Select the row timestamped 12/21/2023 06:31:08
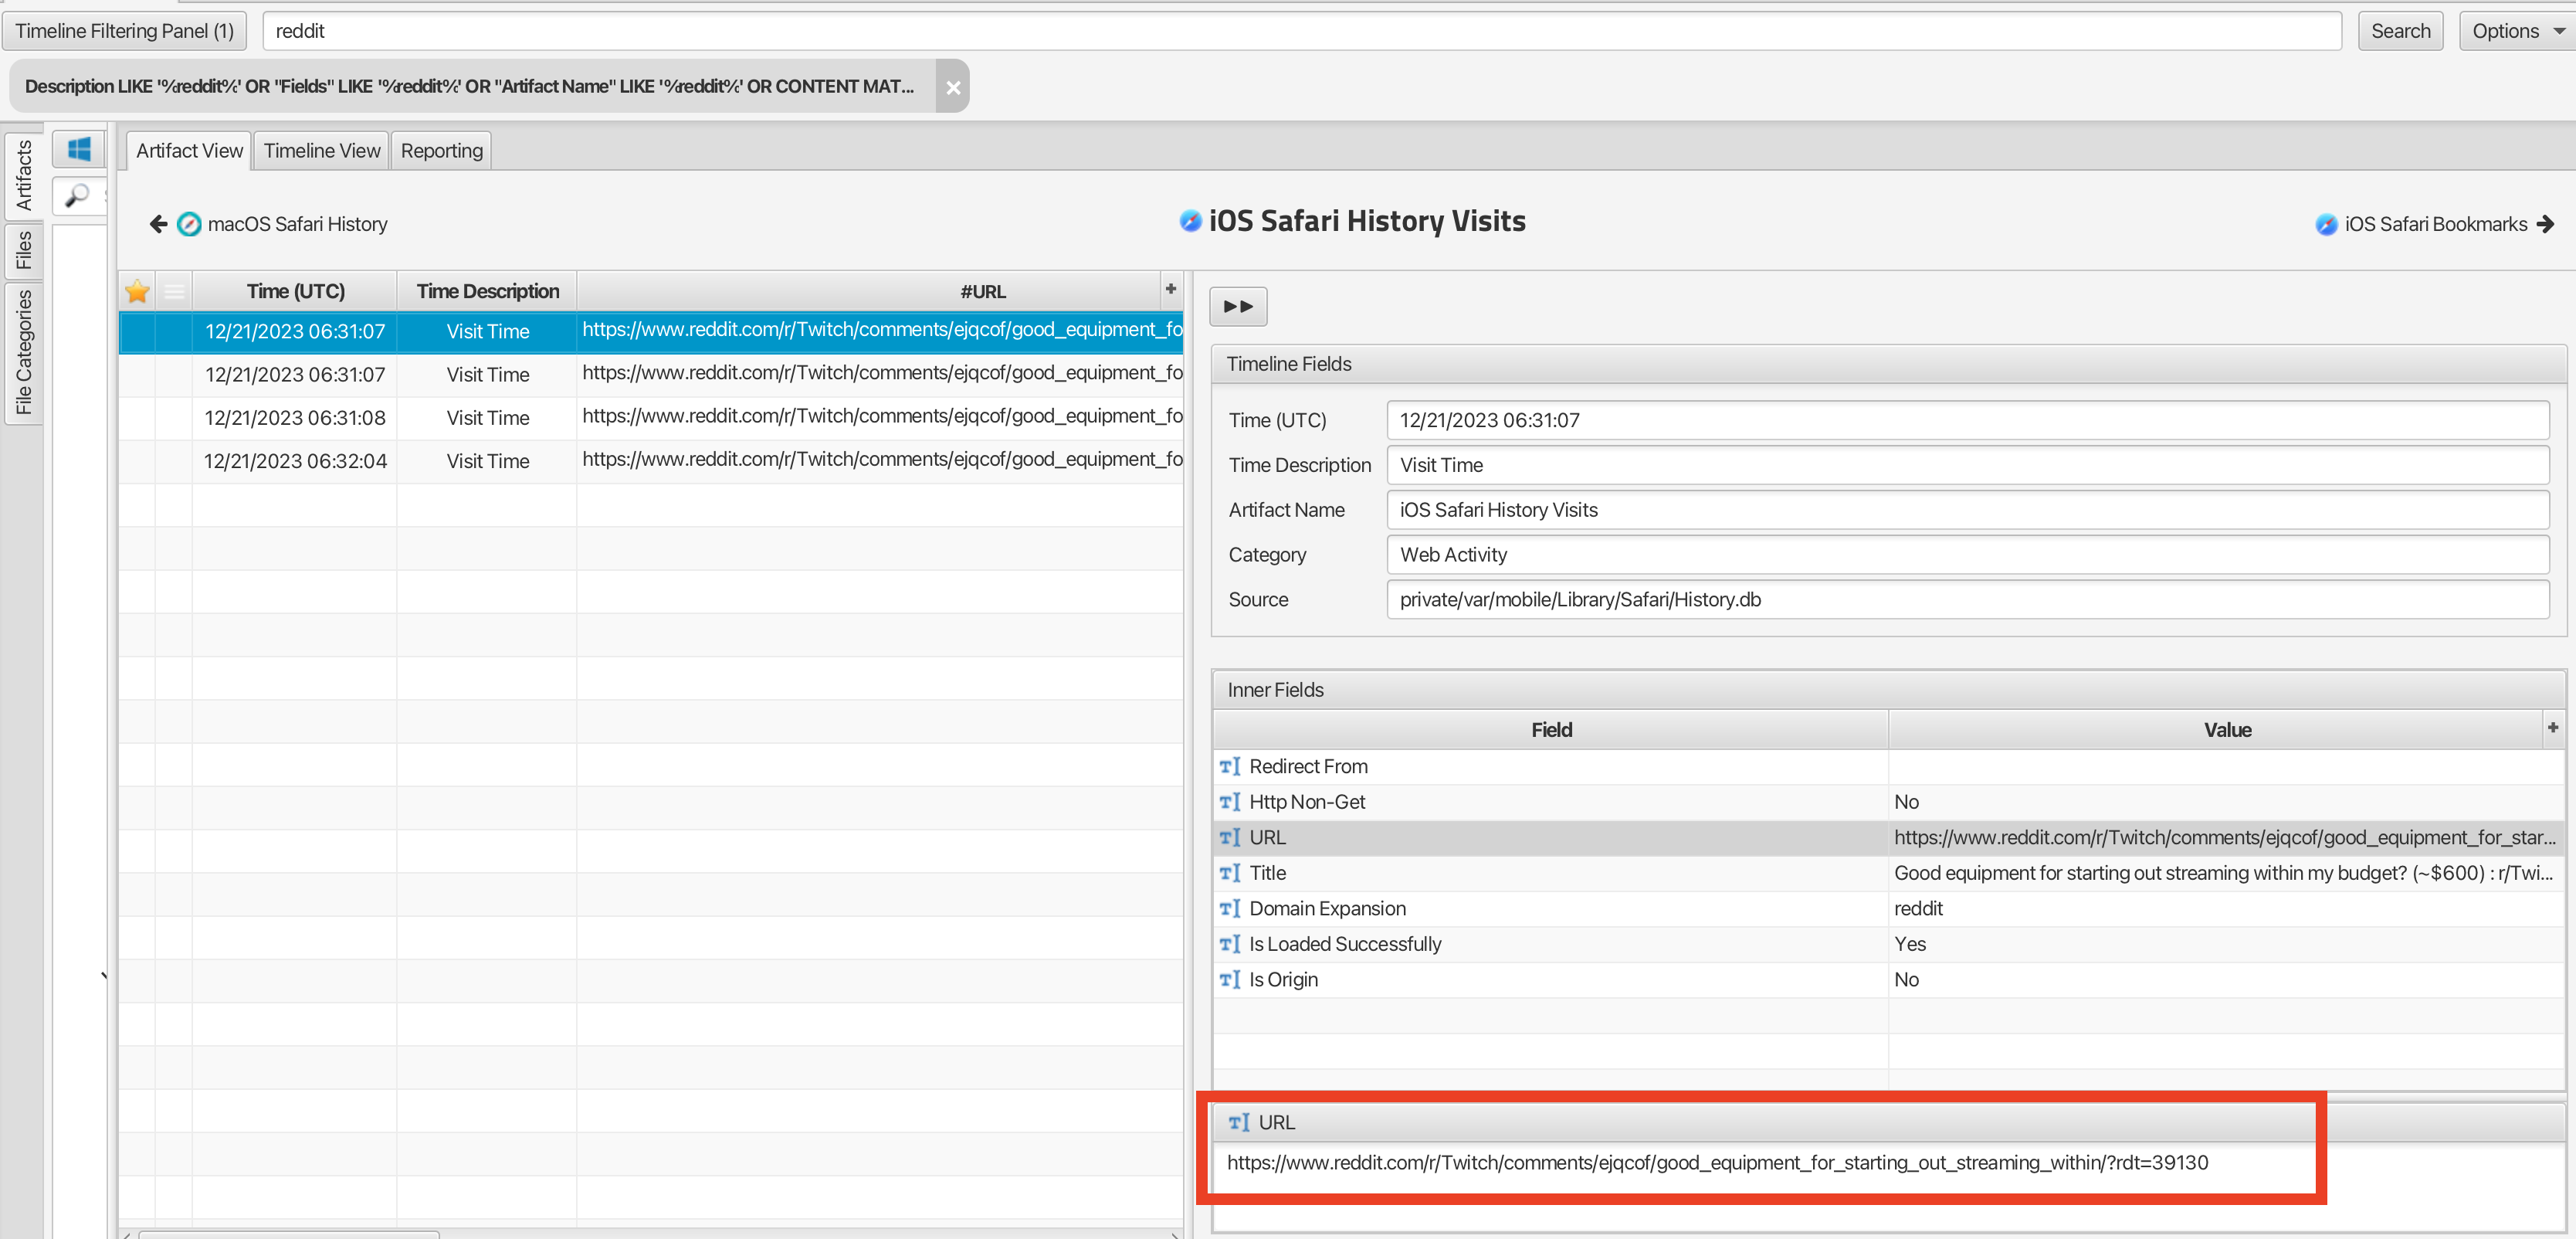Image resolution: width=2576 pixels, height=1239 pixels. (651, 418)
